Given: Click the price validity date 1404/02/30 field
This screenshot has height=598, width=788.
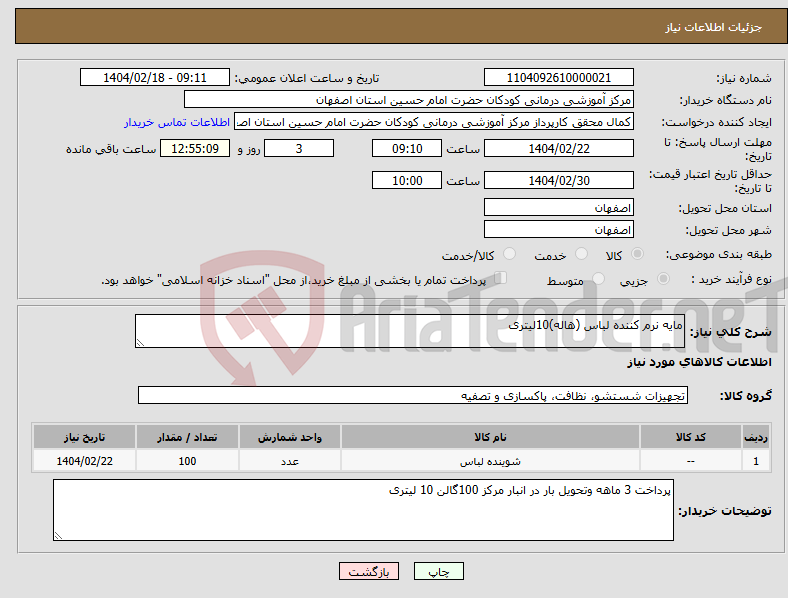Looking at the screenshot, I should point(558,180).
